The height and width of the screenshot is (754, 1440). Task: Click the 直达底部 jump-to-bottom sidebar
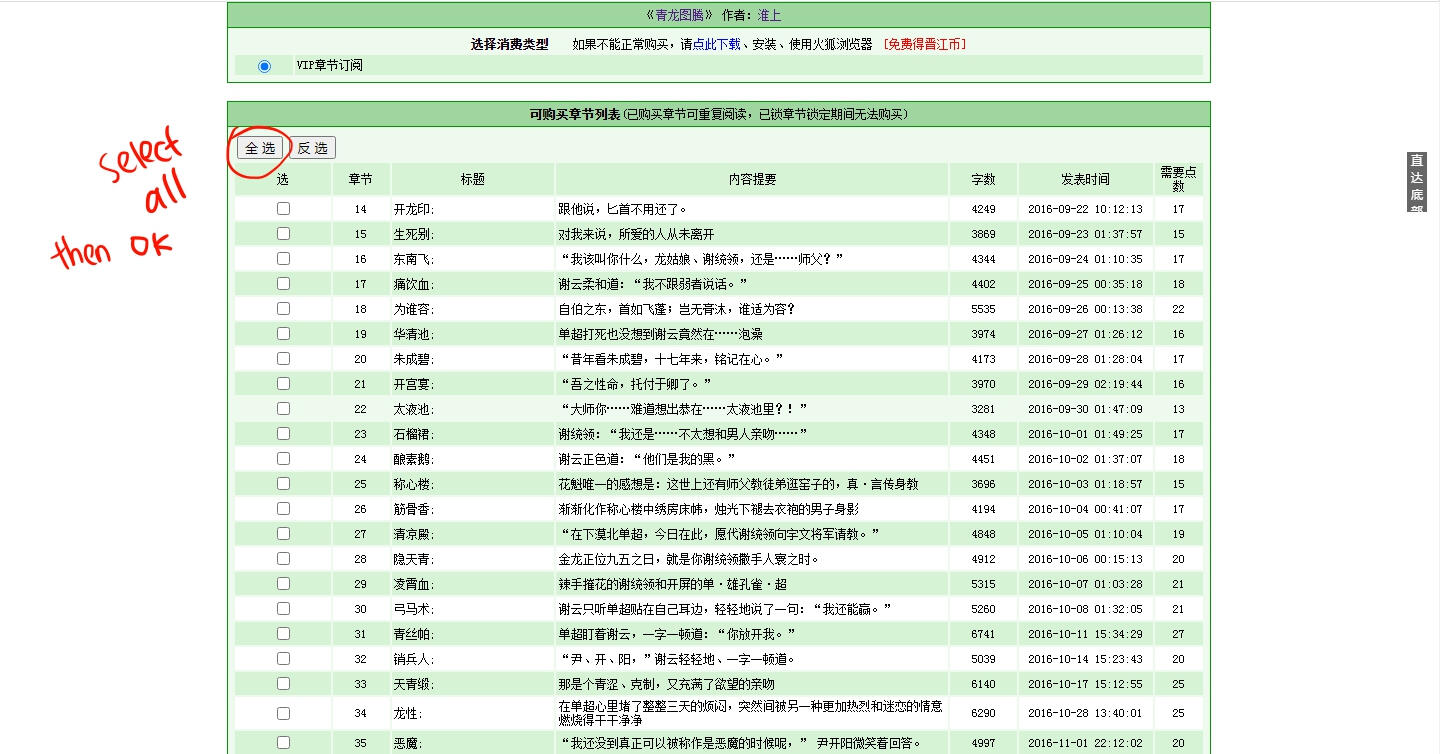1416,182
